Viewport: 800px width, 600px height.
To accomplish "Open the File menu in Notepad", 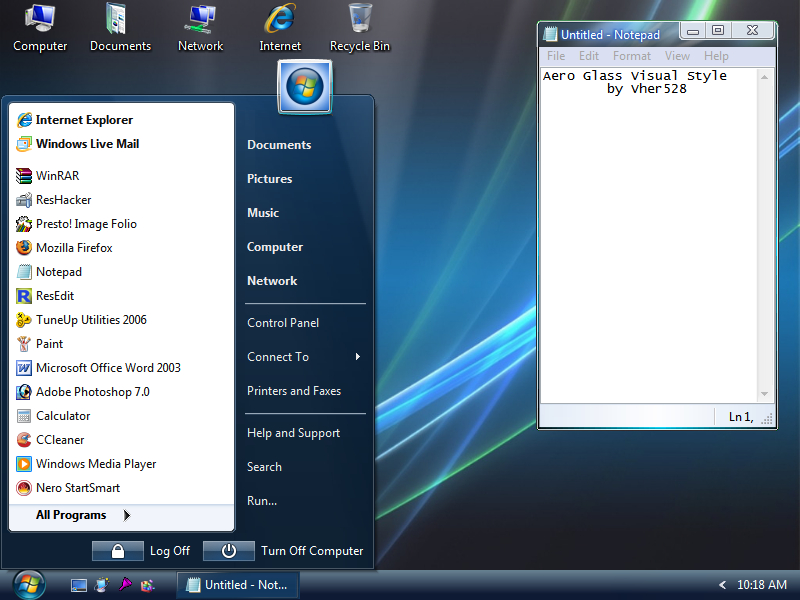I will pos(556,56).
